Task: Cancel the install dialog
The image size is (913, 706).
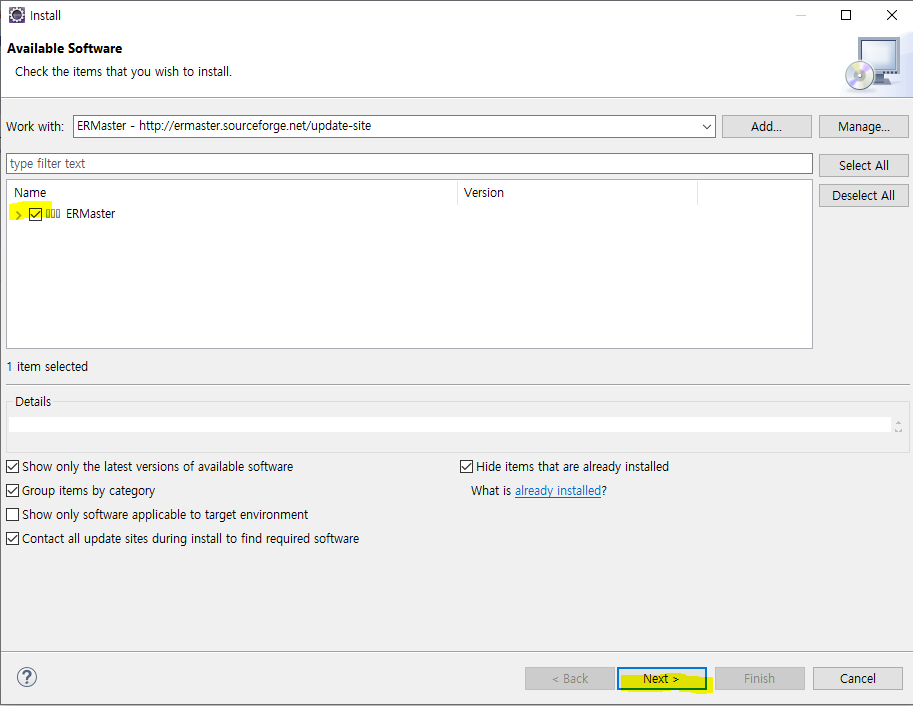Action: click(x=858, y=679)
